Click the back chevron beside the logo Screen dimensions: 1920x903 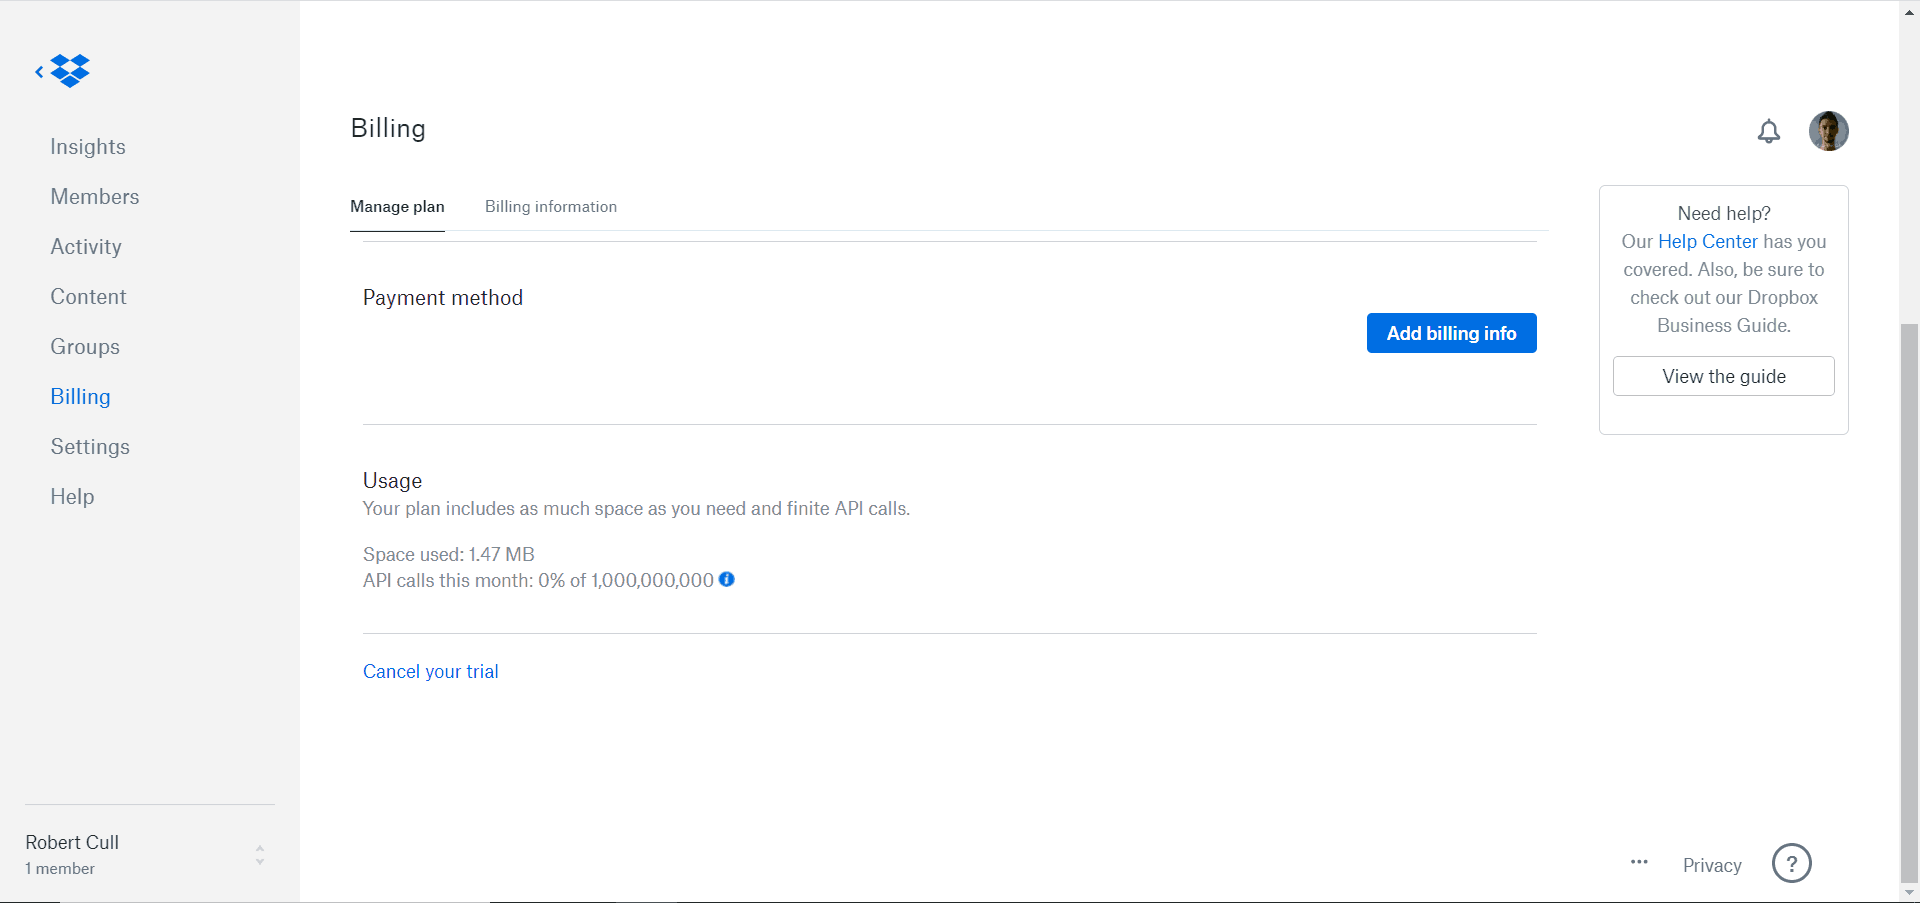click(x=39, y=72)
